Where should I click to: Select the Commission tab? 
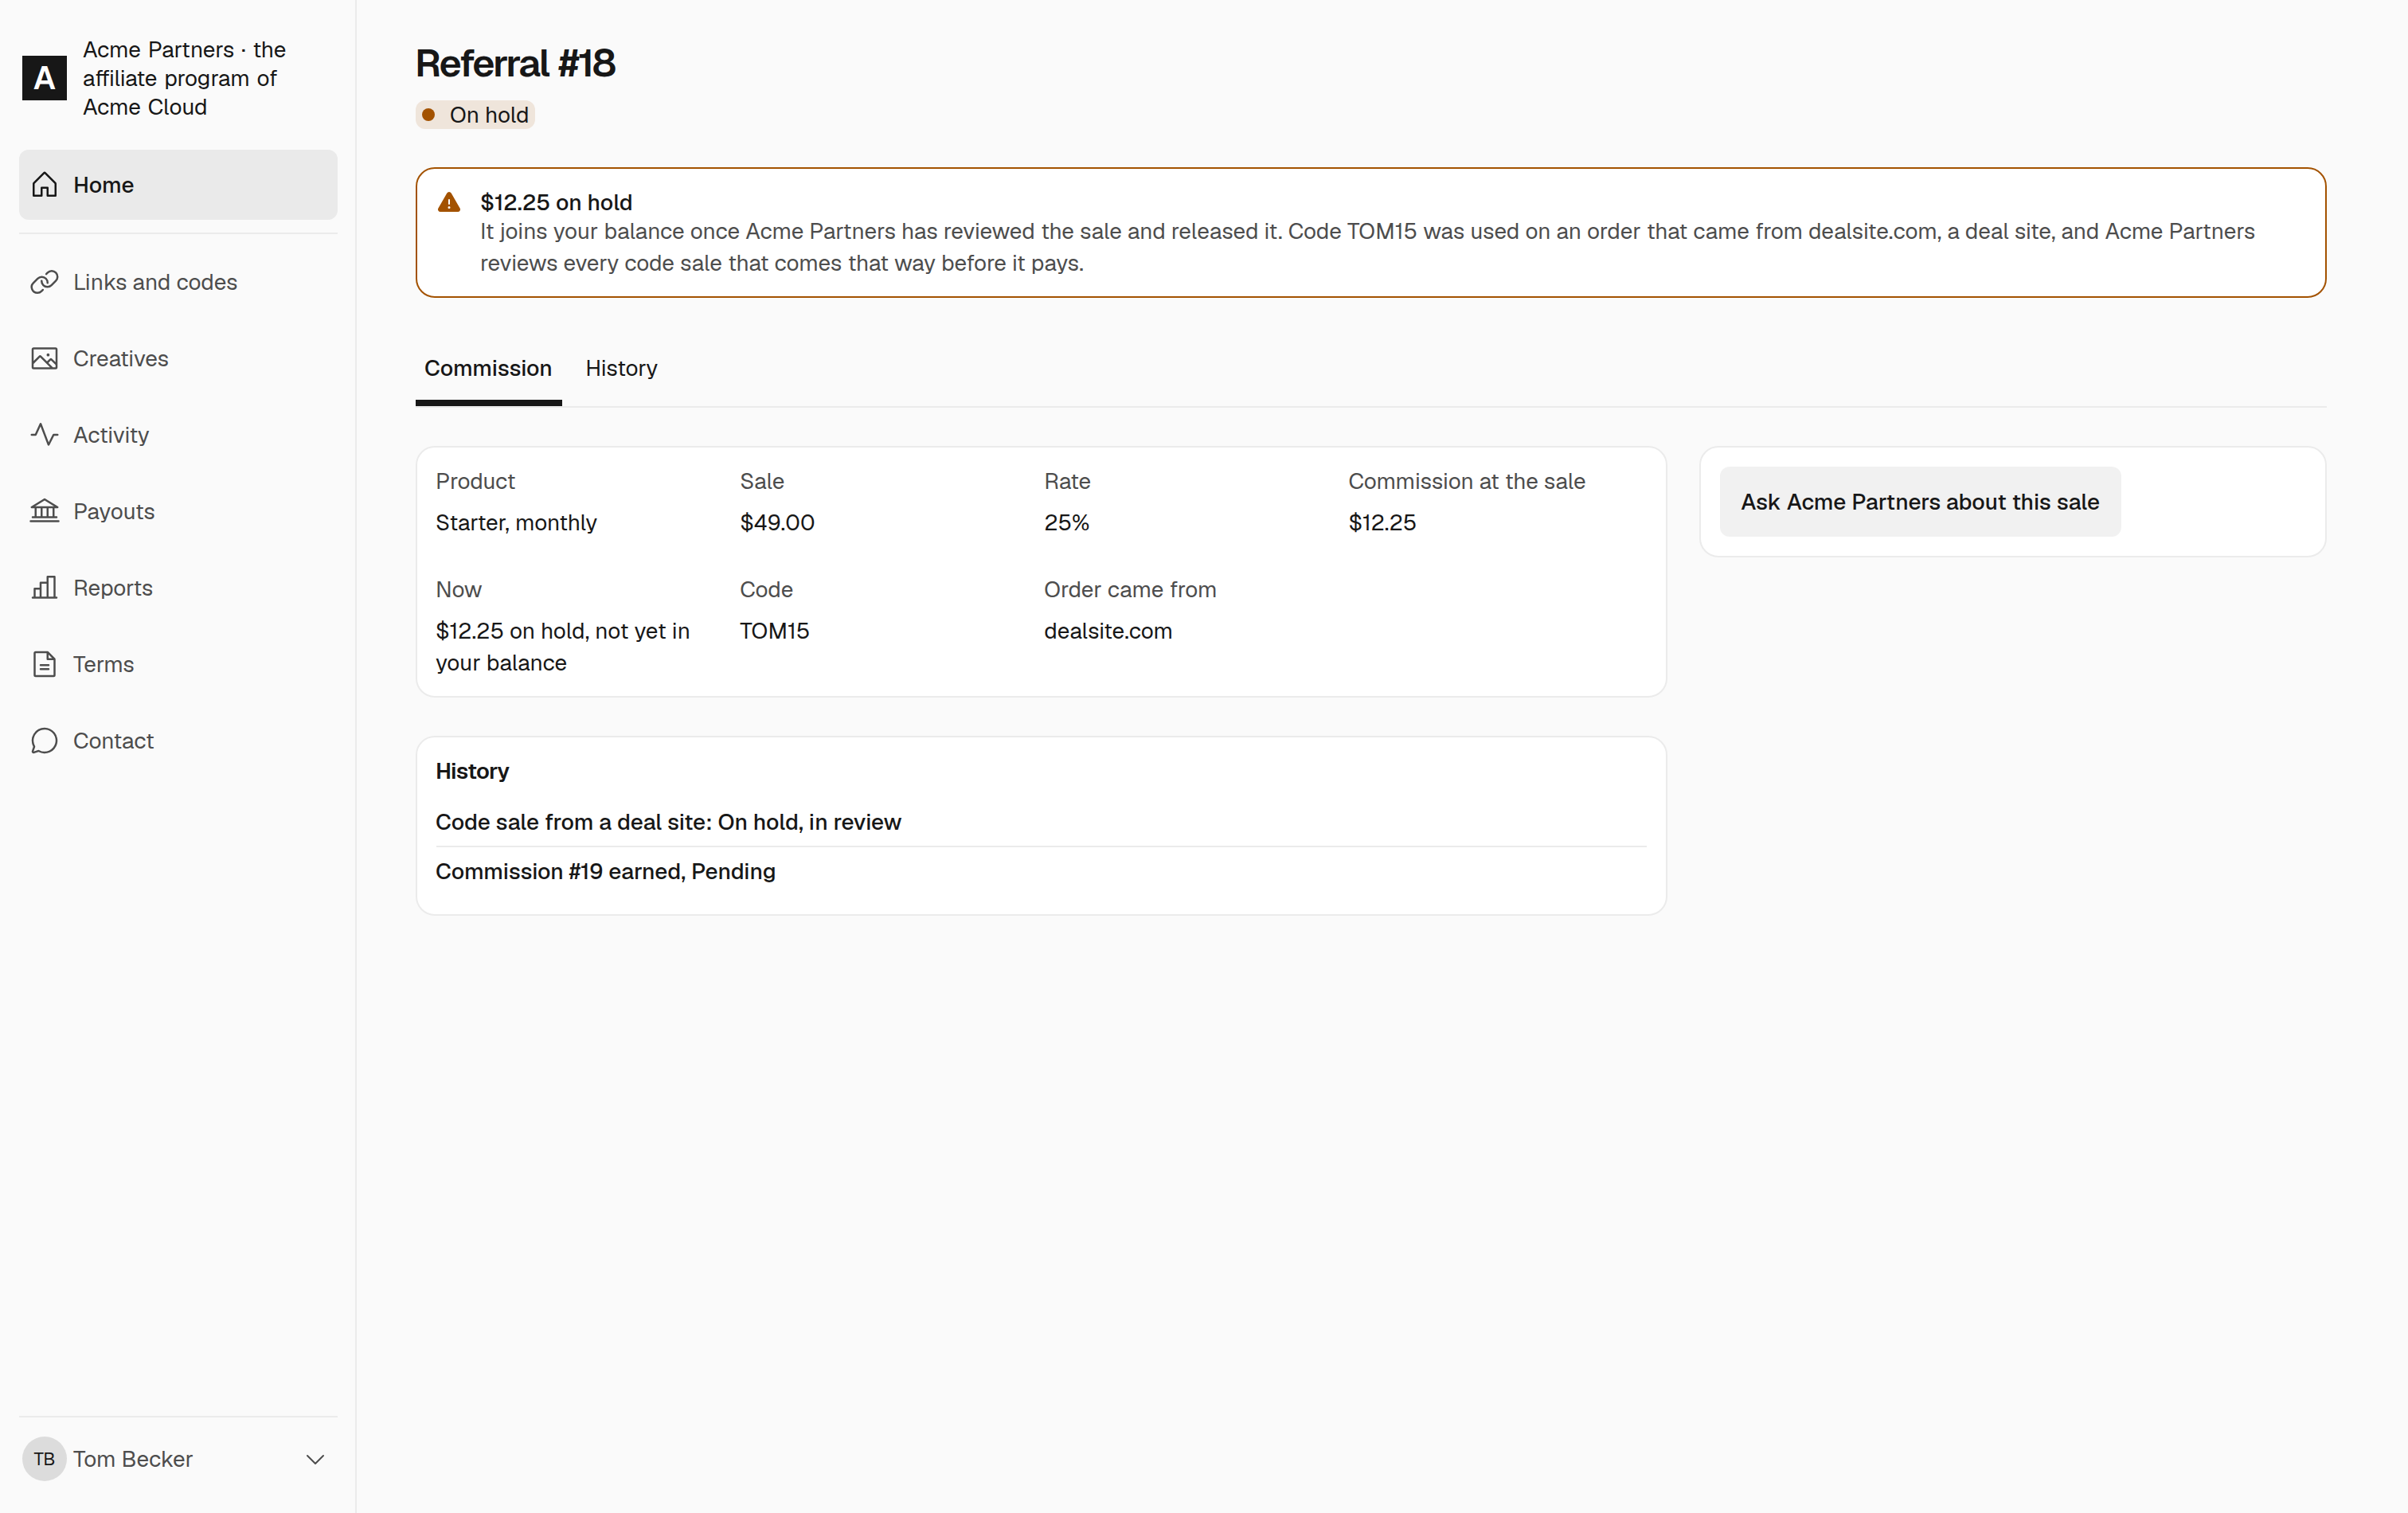488,368
